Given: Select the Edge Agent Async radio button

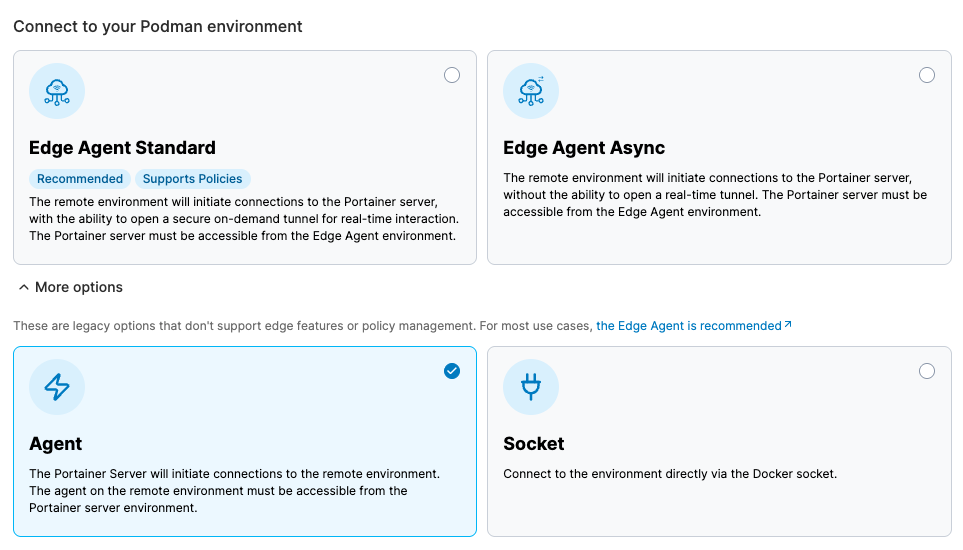Looking at the screenshot, I should (927, 75).
